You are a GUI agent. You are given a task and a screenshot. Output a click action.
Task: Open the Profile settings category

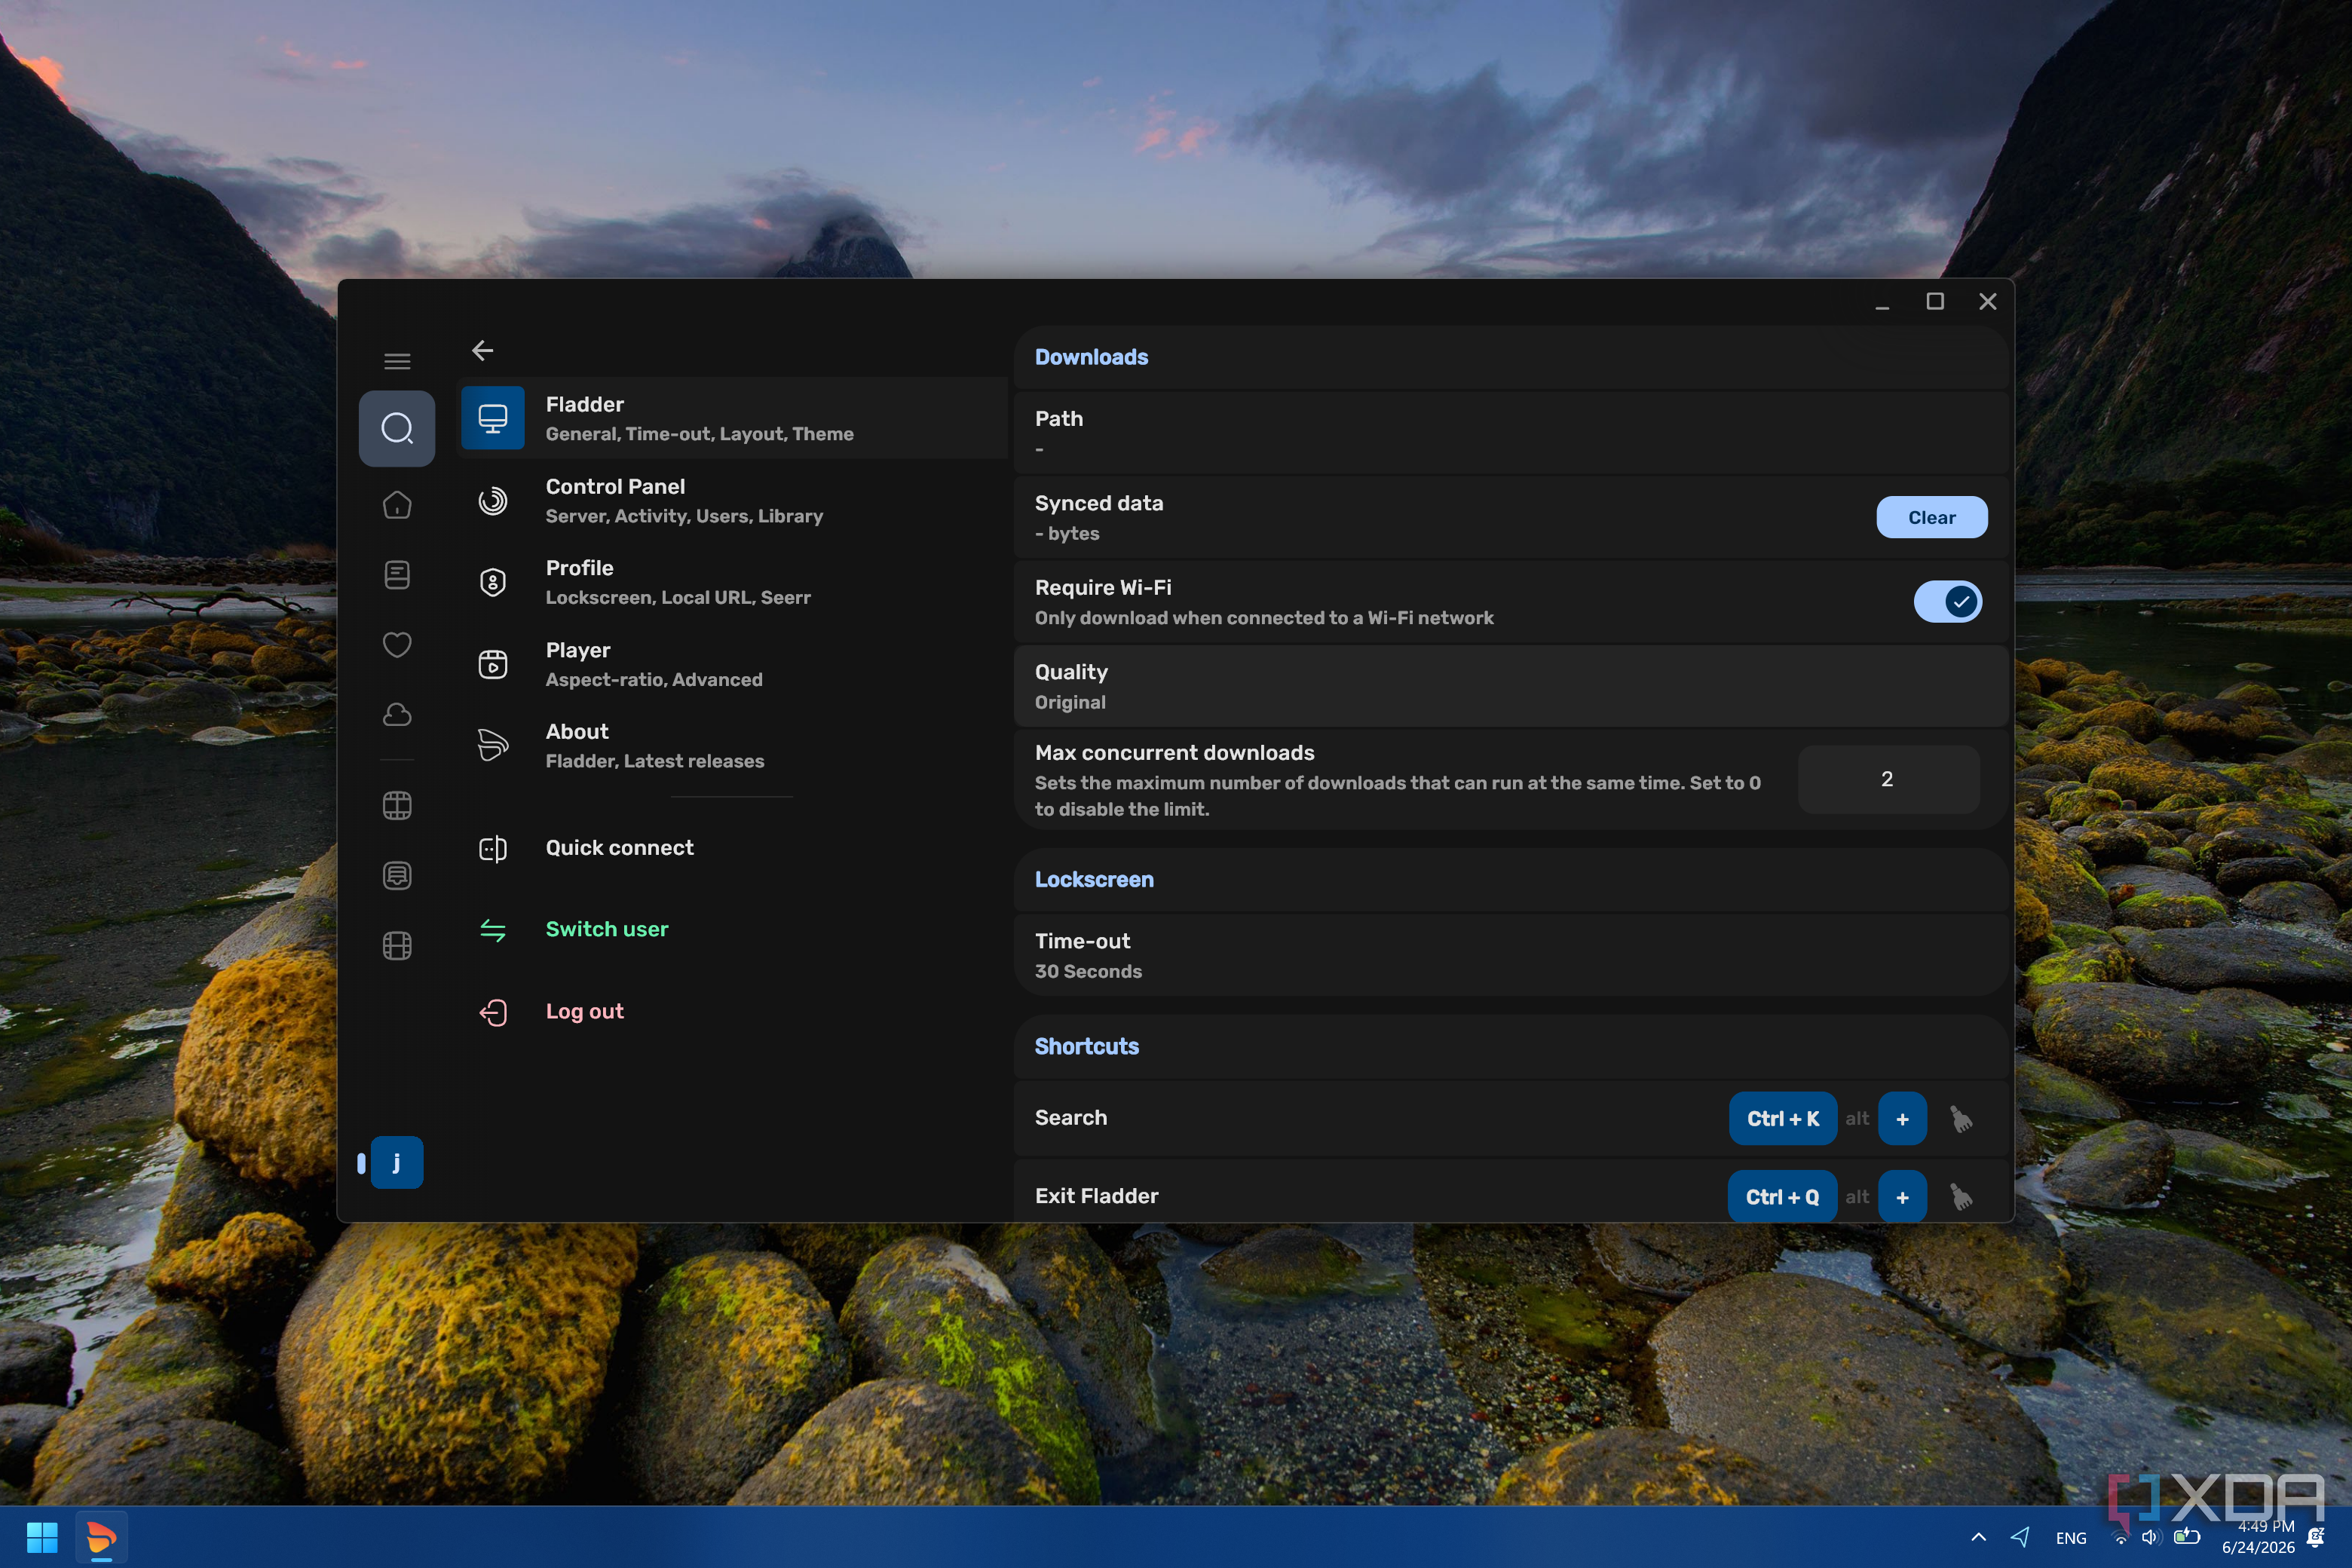pyautogui.click(x=733, y=582)
